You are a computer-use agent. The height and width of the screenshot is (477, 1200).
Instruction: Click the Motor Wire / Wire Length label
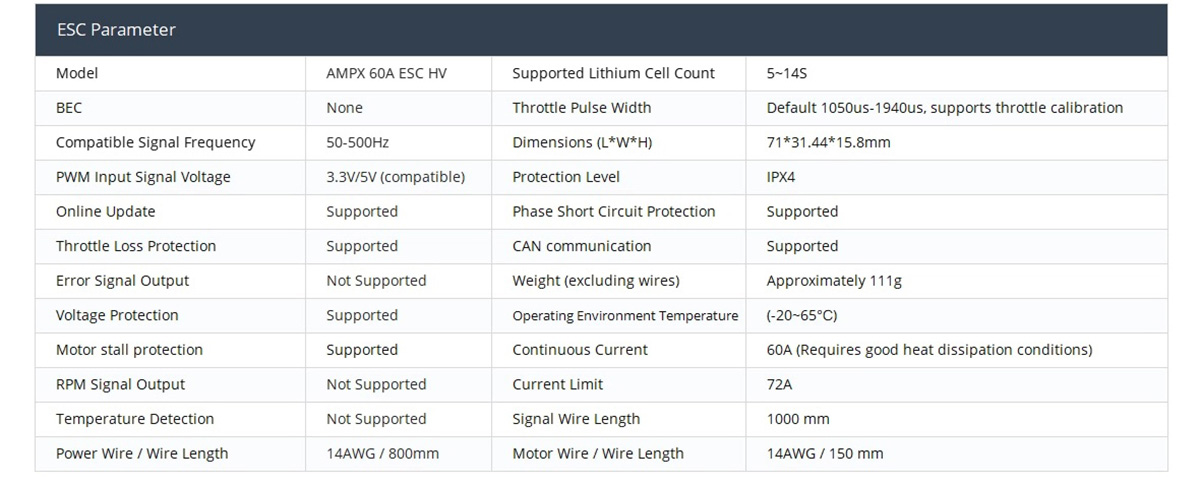point(598,454)
